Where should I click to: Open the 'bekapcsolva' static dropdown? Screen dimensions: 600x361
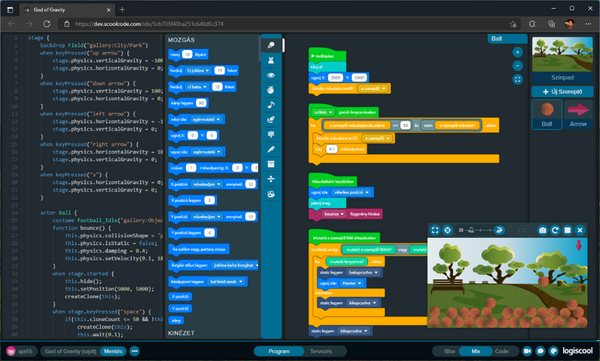coord(363,272)
